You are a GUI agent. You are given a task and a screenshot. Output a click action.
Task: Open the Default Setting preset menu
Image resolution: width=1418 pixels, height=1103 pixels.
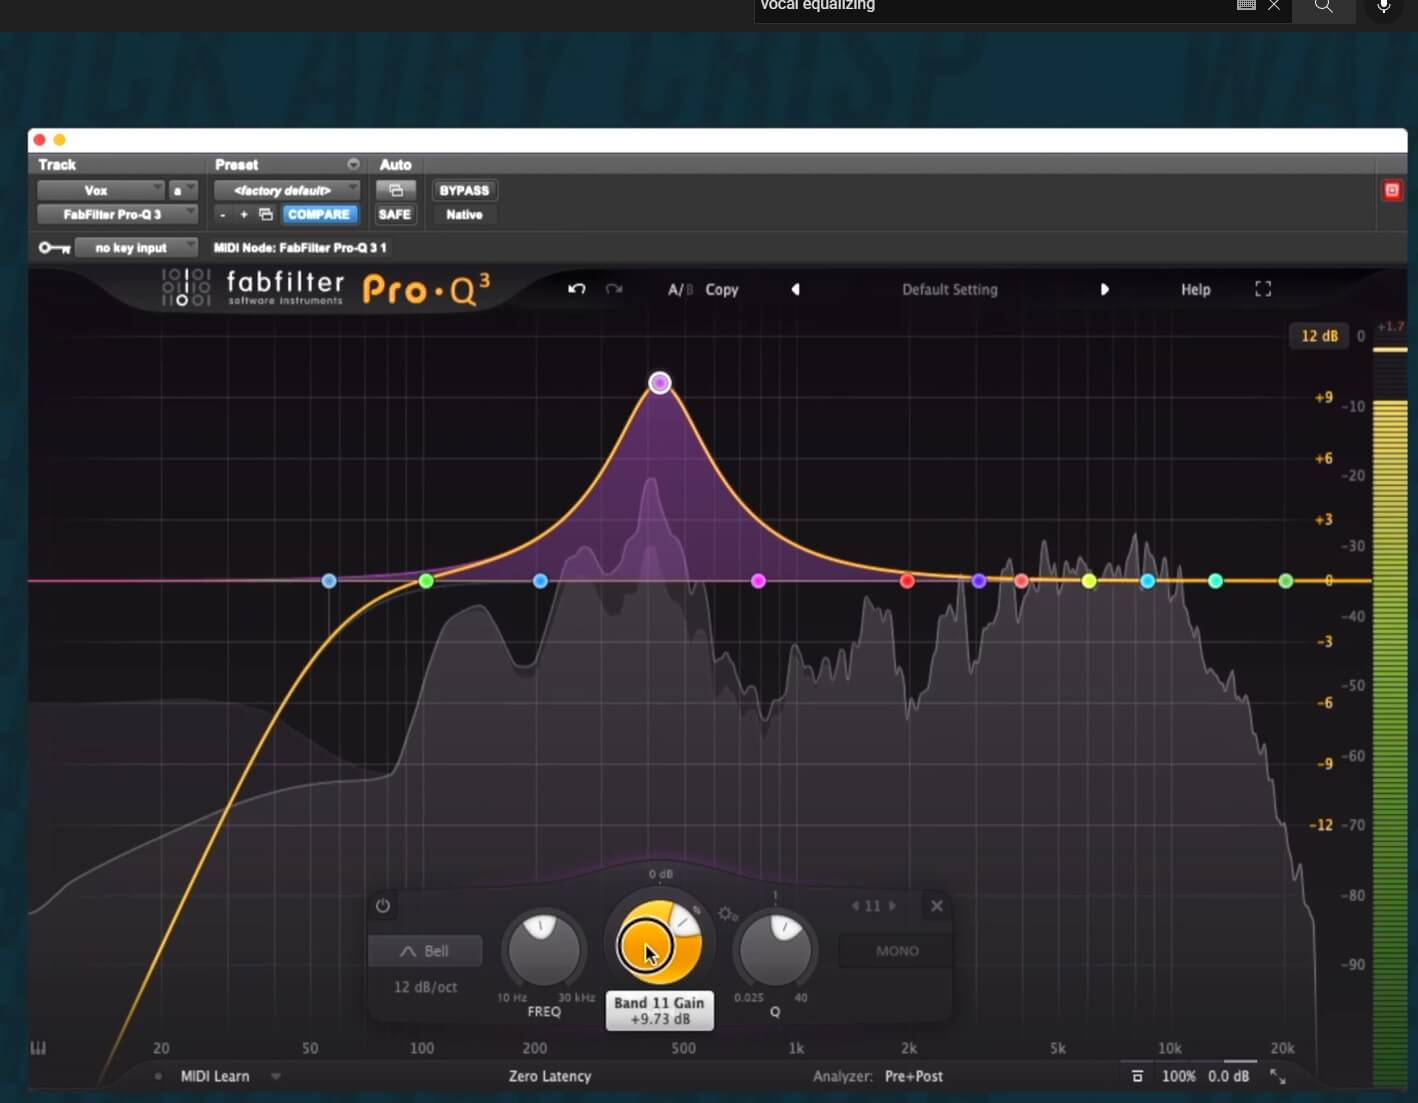point(950,289)
